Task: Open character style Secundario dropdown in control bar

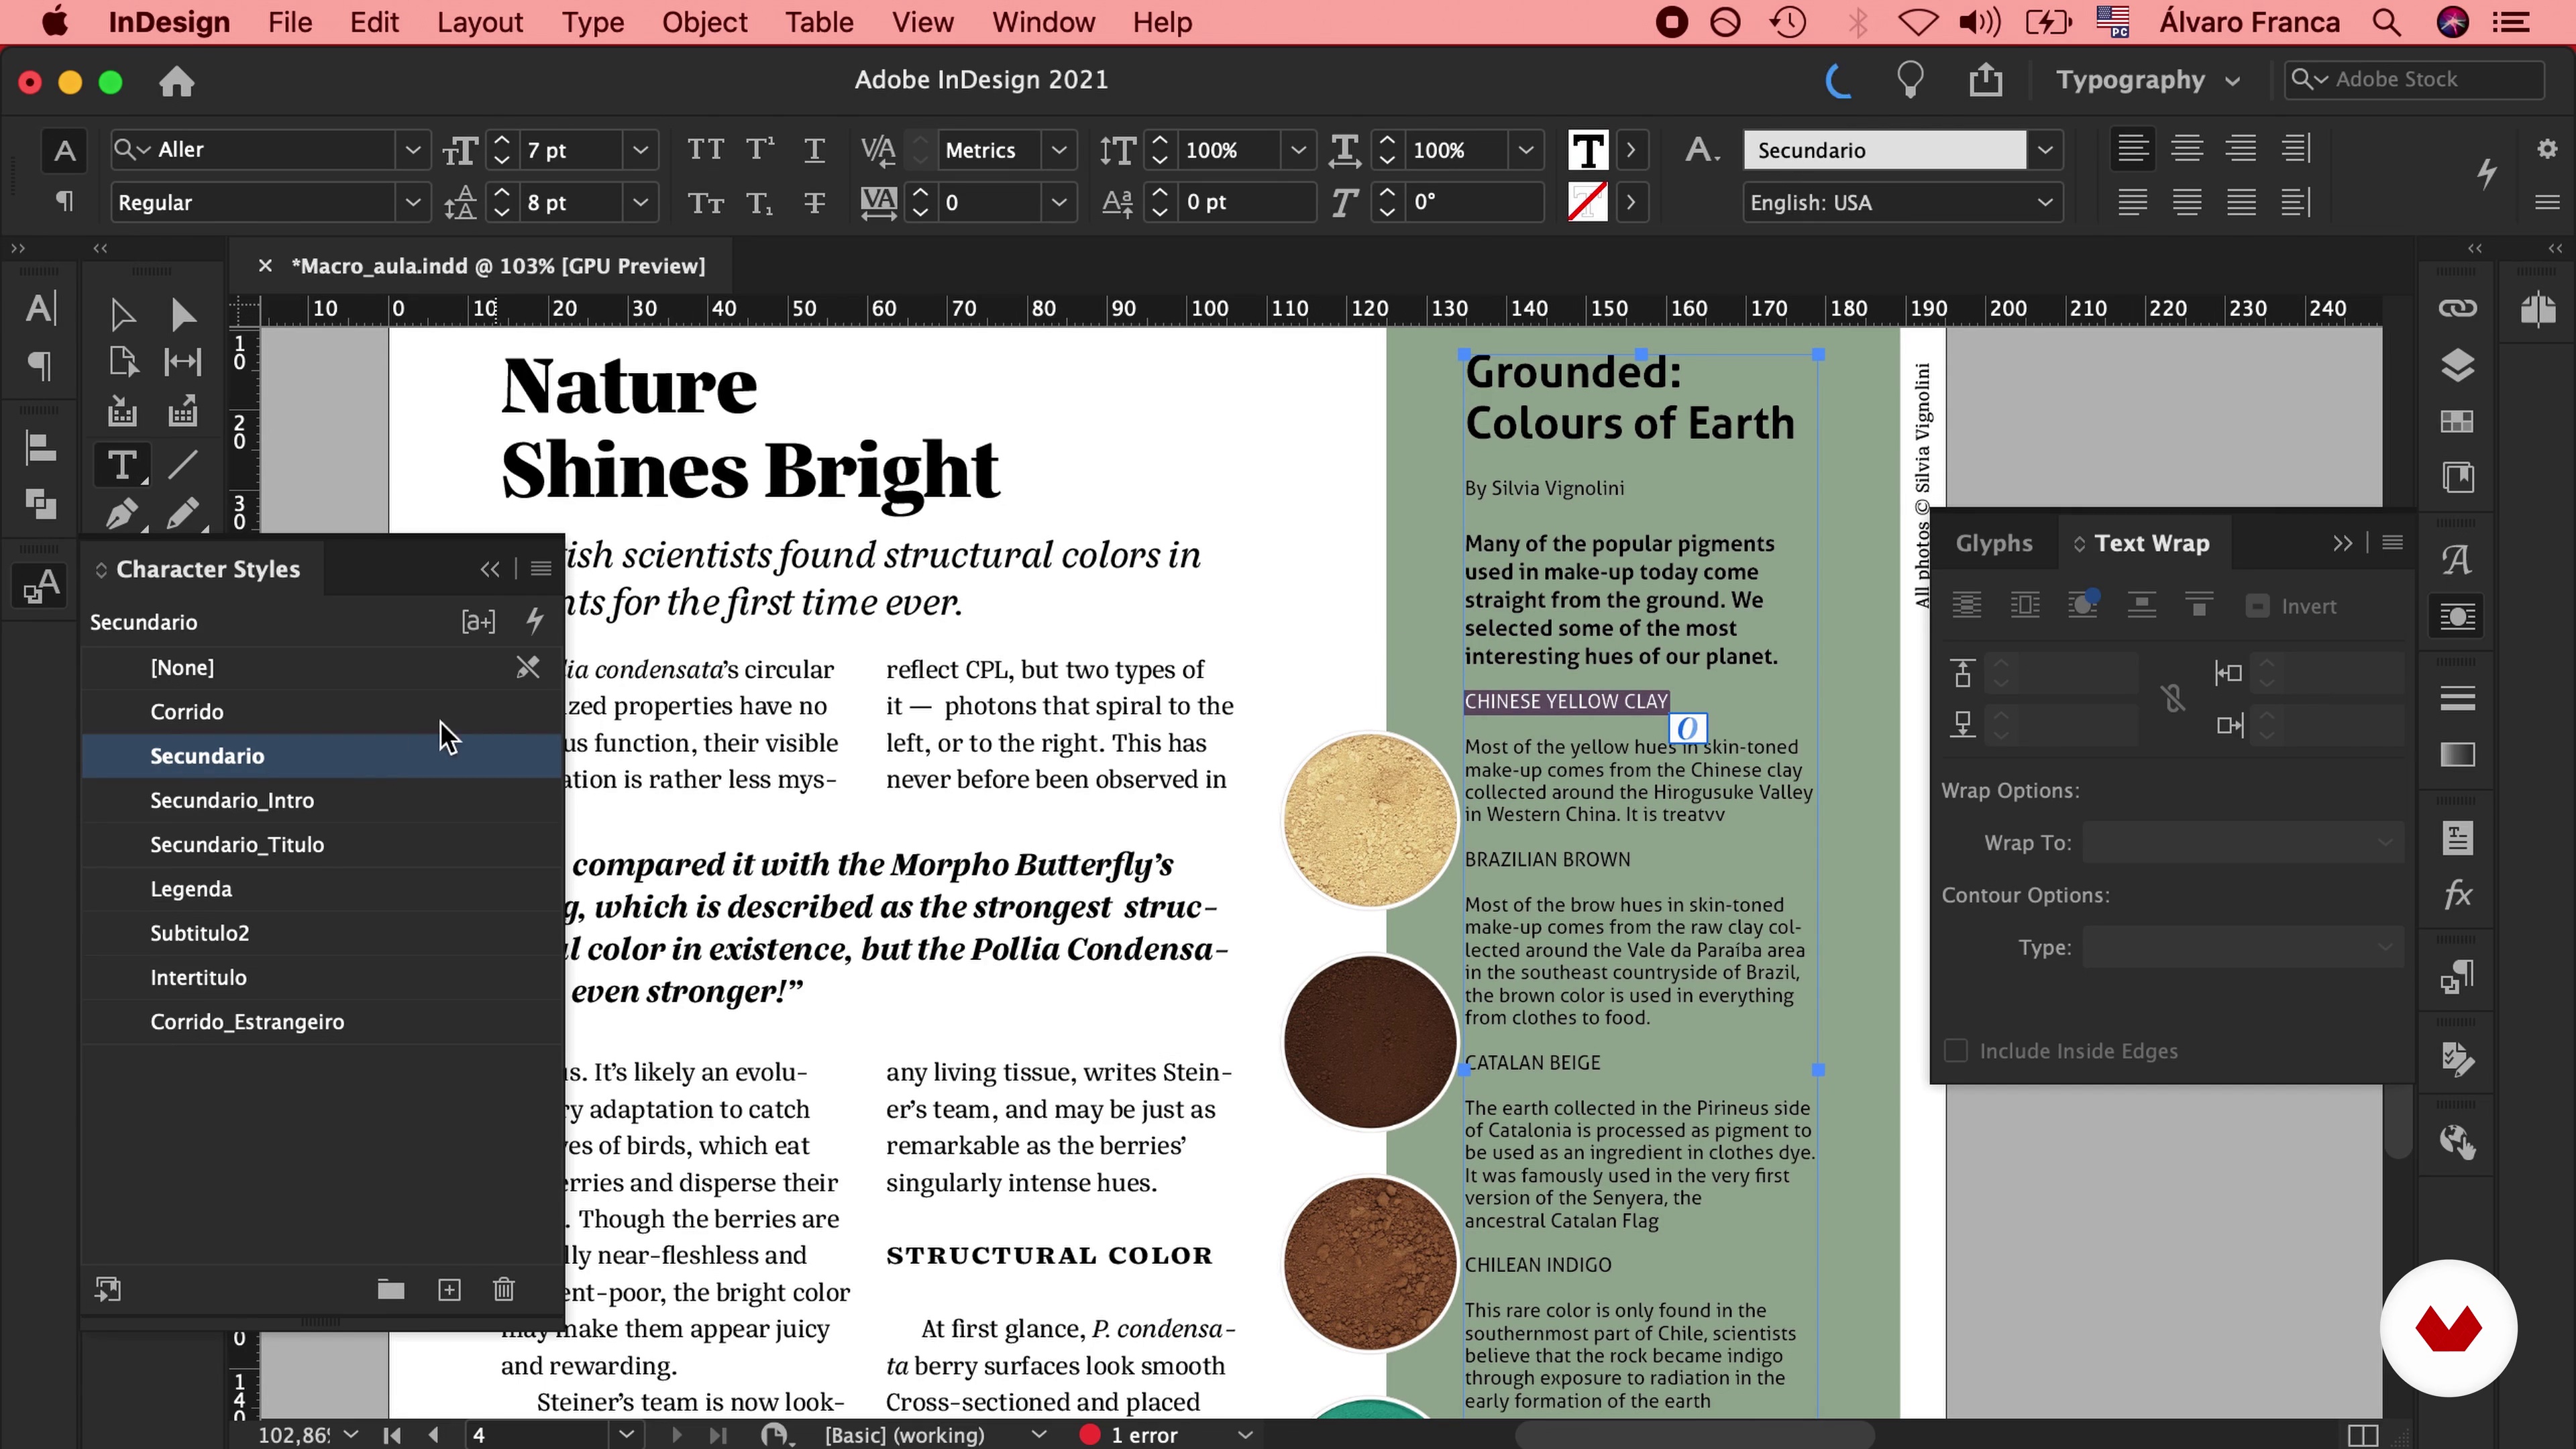Action: [x=2045, y=150]
